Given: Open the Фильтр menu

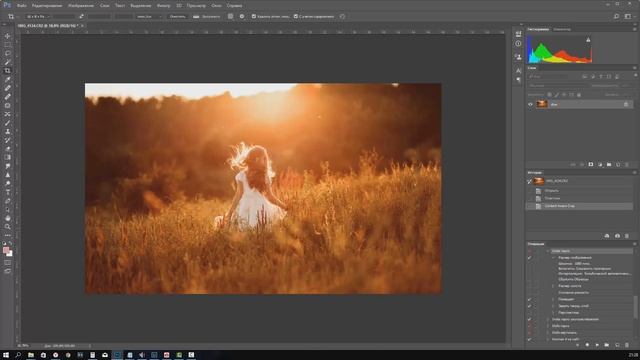Looking at the screenshot, I should 164,6.
